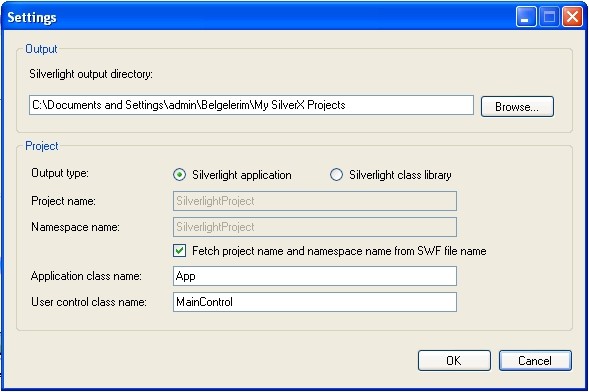Click the Application class name field

[315, 276]
